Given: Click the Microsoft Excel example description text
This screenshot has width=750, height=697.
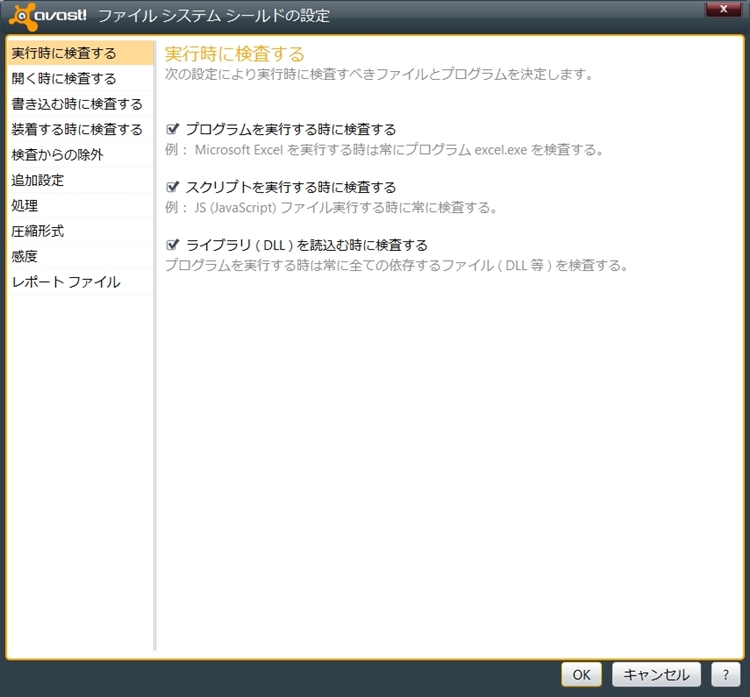Looking at the screenshot, I should tap(385, 150).
